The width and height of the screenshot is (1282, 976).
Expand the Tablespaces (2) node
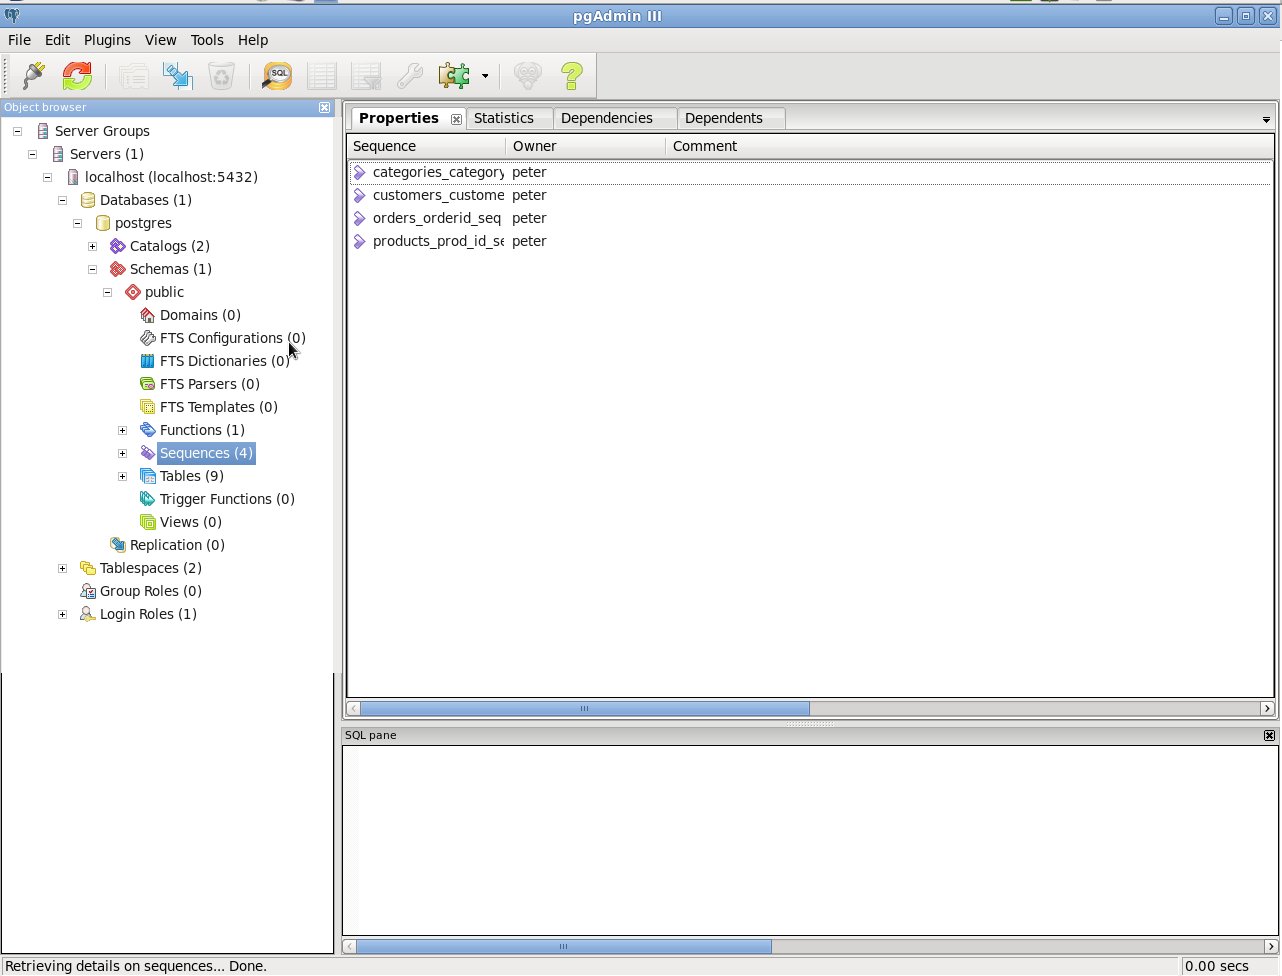point(62,568)
